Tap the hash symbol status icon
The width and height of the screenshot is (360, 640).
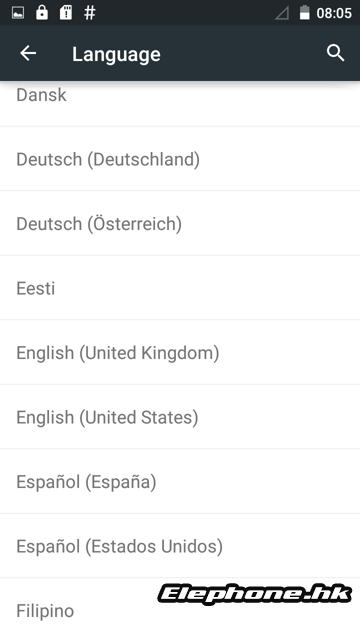[89, 13]
